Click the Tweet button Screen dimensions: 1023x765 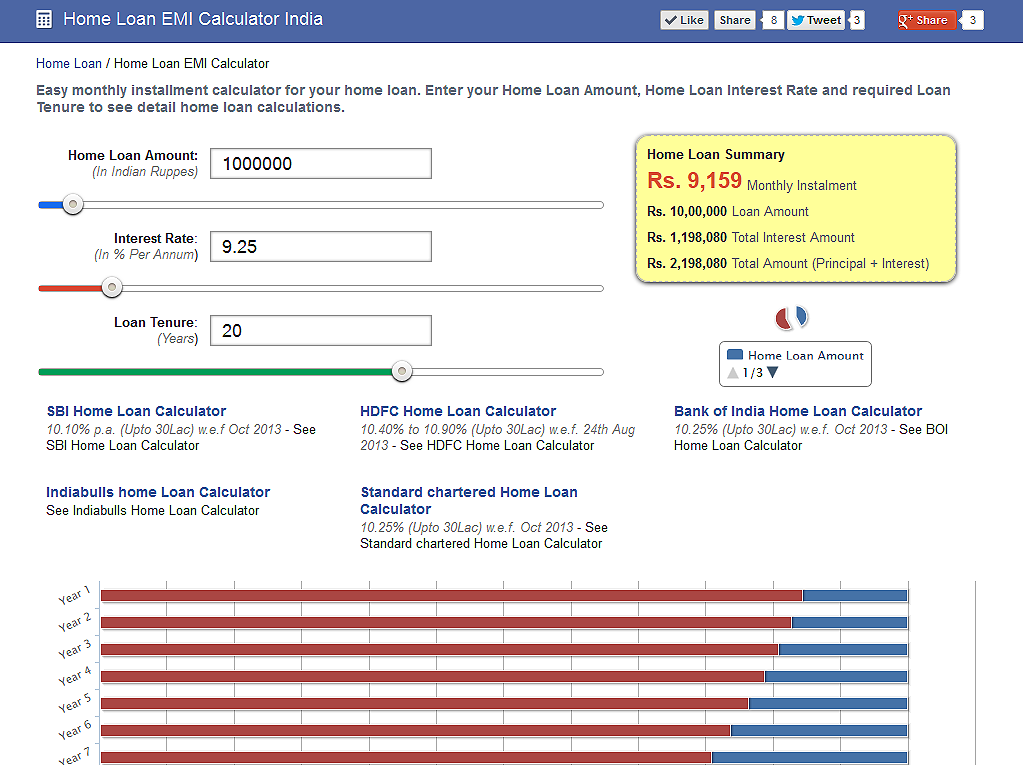pyautogui.click(x=816, y=20)
